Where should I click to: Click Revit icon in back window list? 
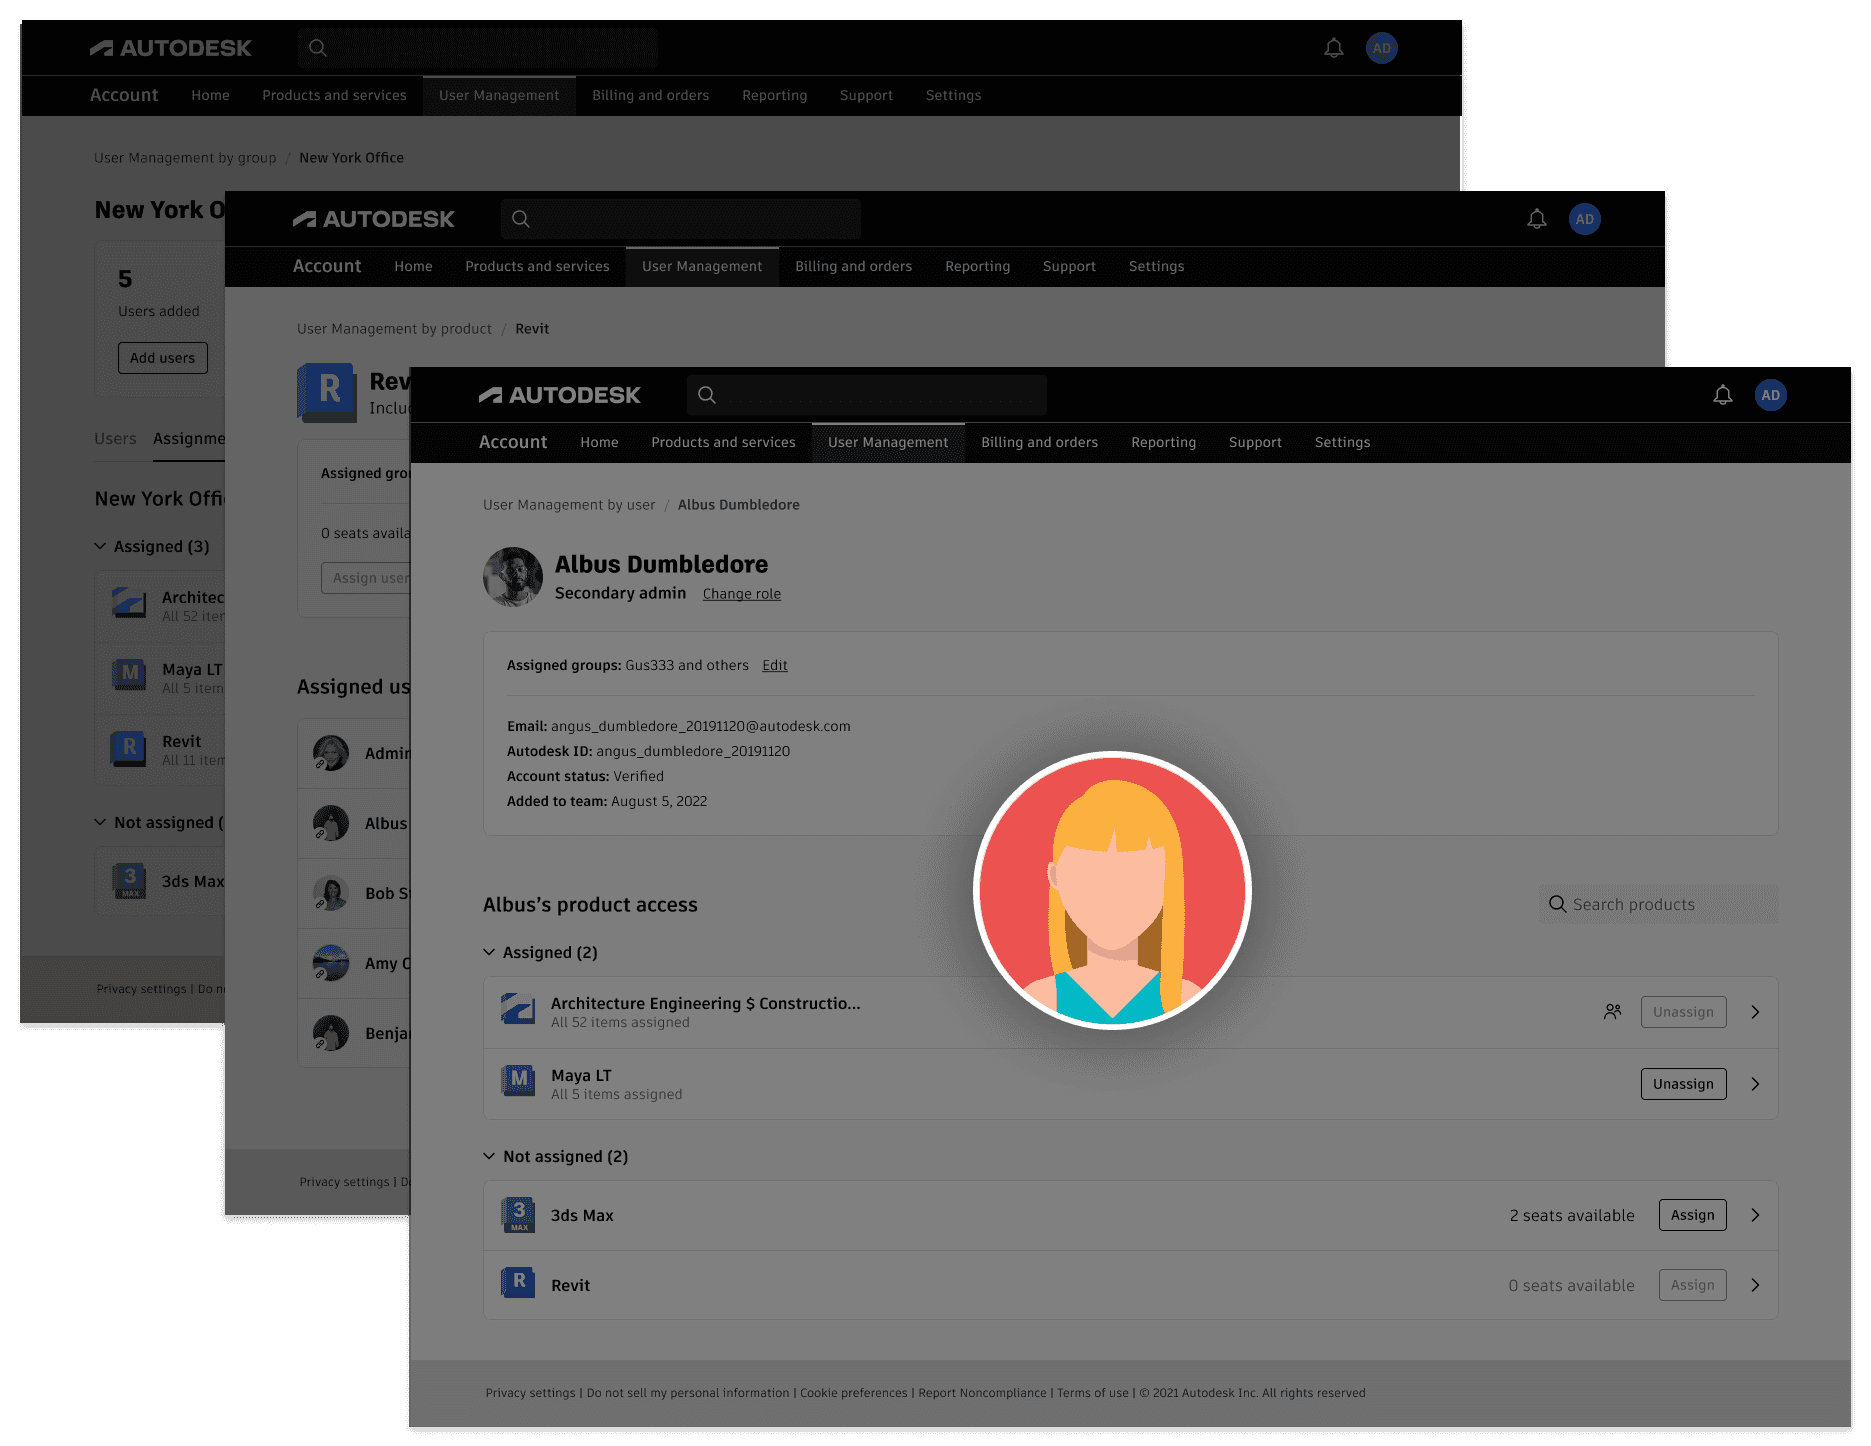129,749
